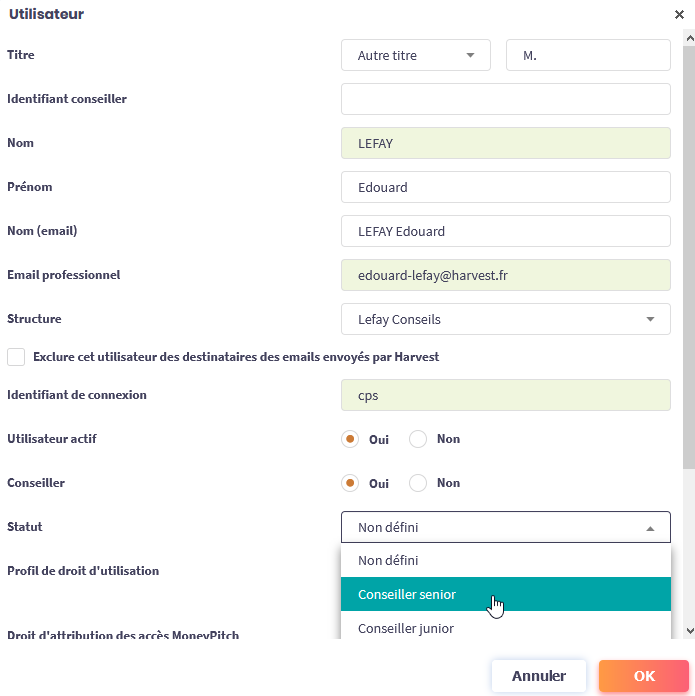Click the Nom field containing LEFAY
The image size is (695, 696).
(x=505, y=144)
